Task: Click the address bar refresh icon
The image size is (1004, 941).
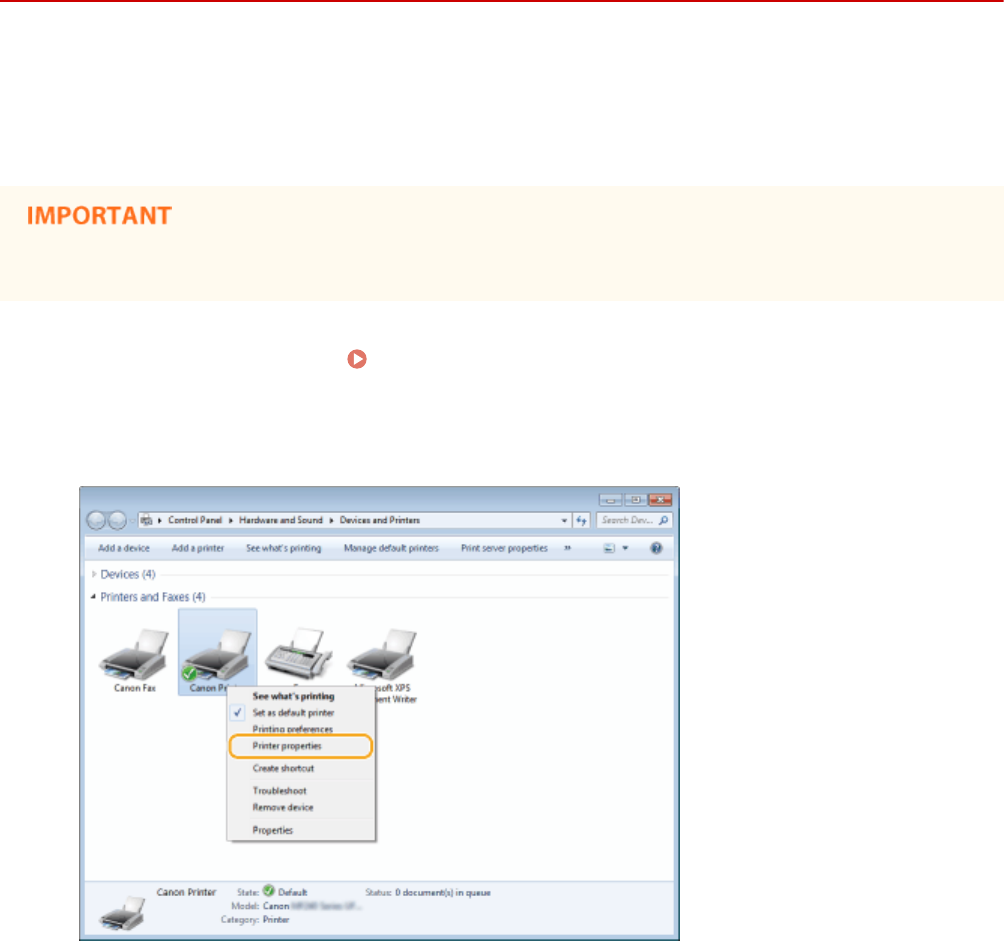Action: click(x=581, y=520)
